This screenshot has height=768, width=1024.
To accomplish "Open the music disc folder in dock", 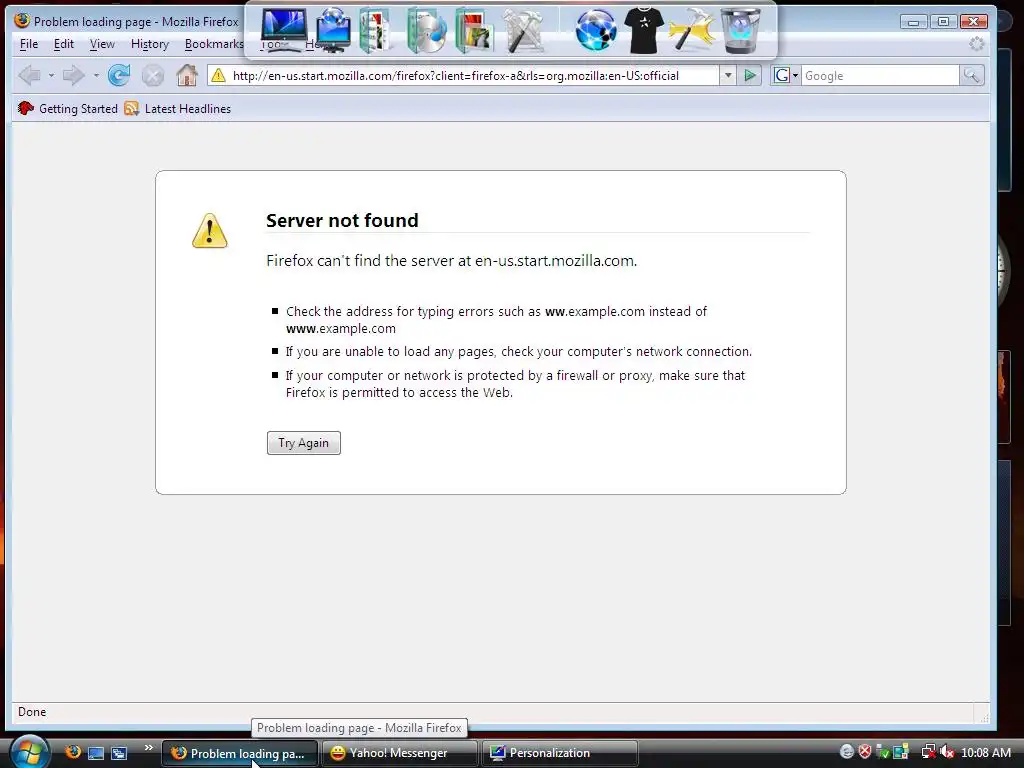I will coord(426,30).
